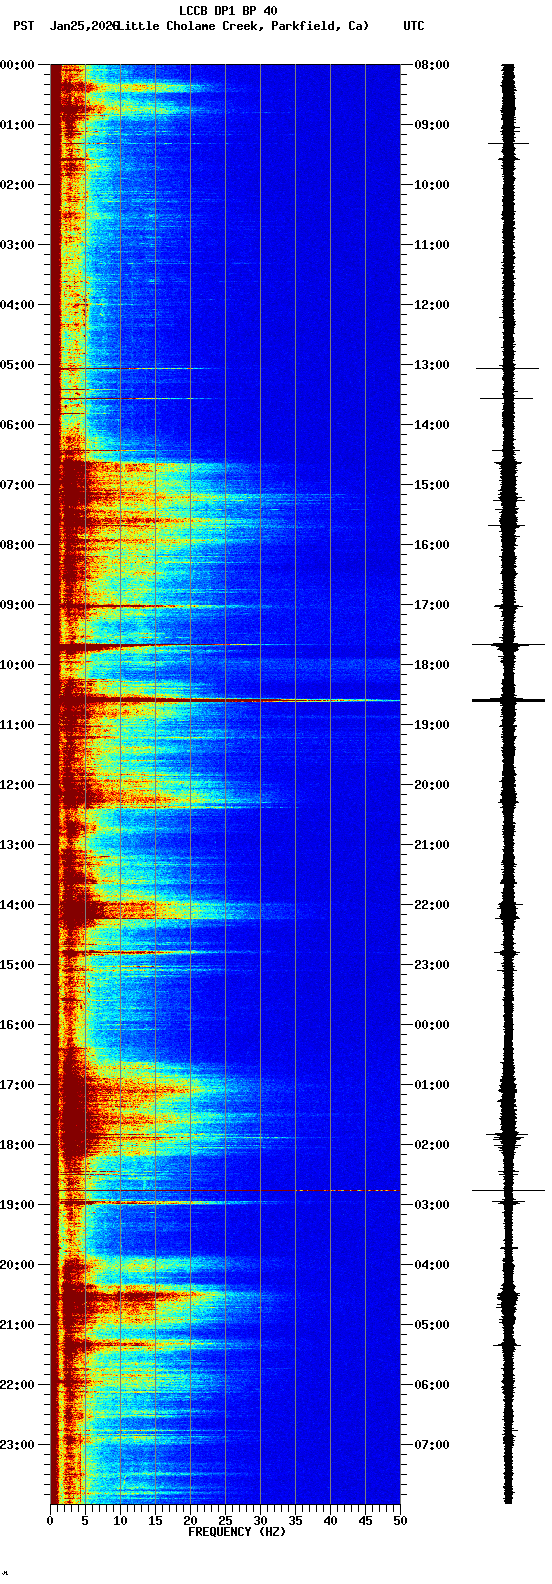The width and height of the screenshot is (552, 1584).
Task: Click the "09:00" label on UTC axis
Action: 432,125
